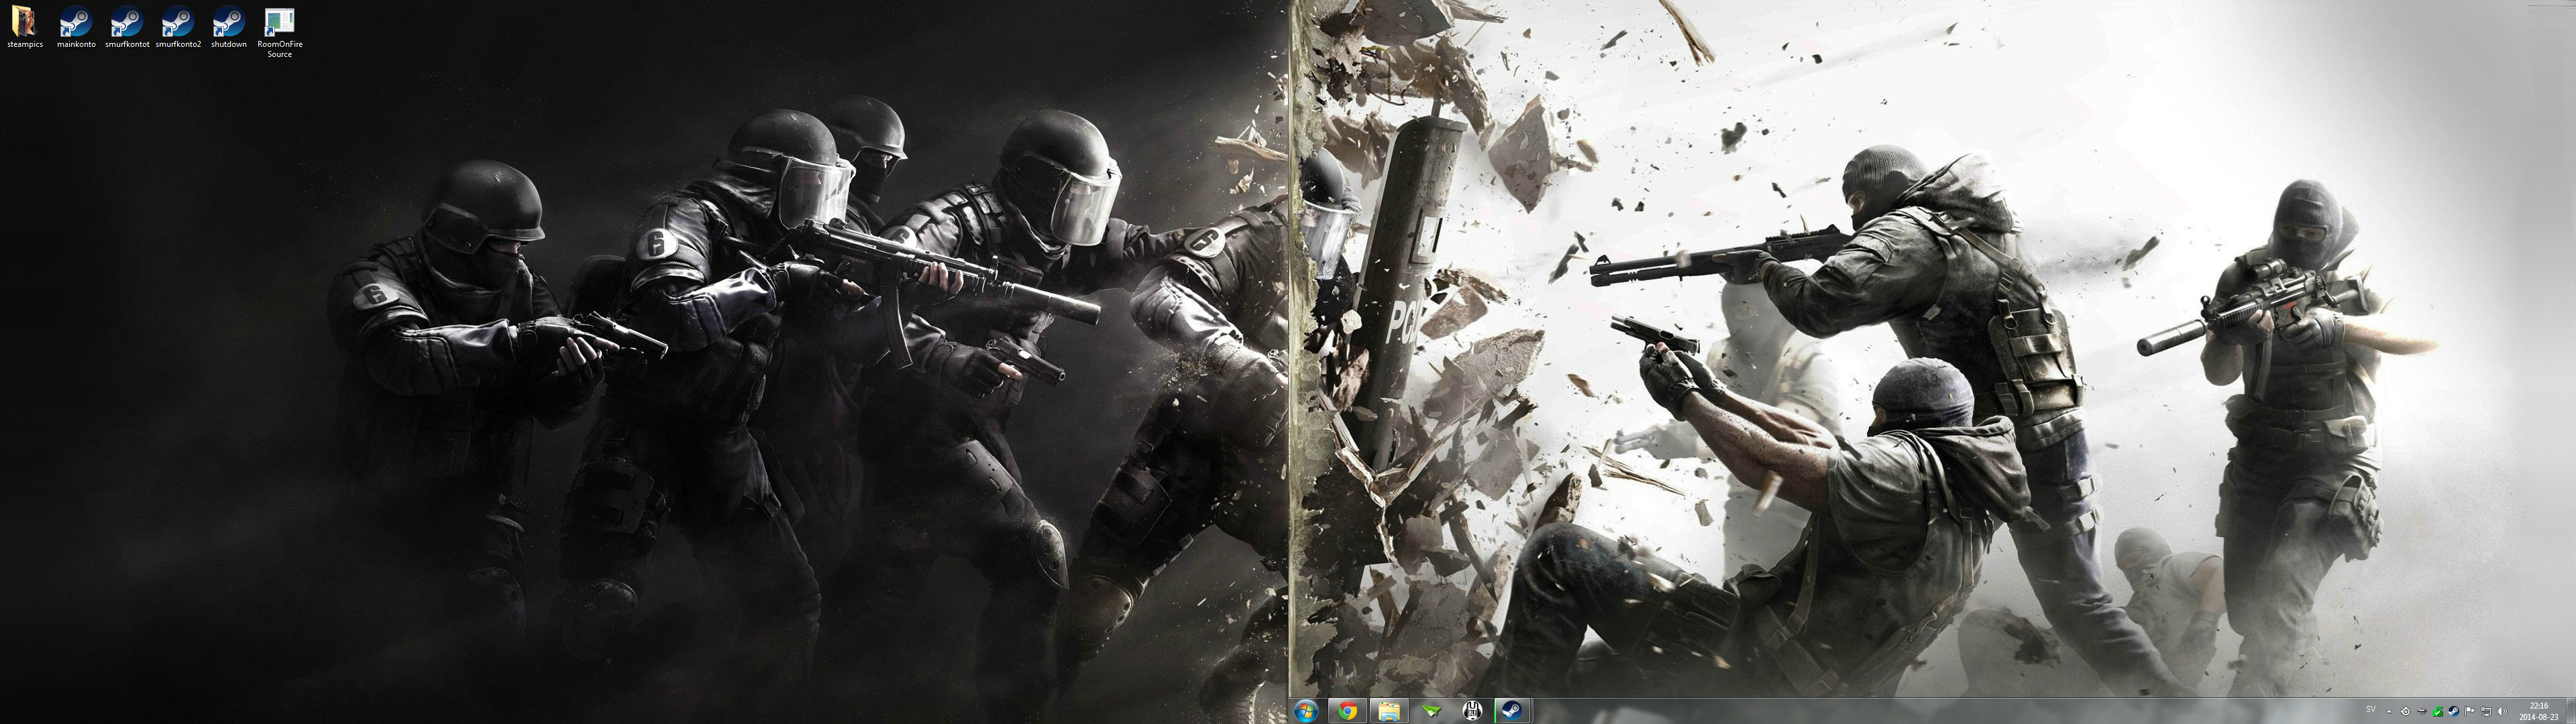
Task: Open the Steam system tray icon
Action: tap(2454, 711)
